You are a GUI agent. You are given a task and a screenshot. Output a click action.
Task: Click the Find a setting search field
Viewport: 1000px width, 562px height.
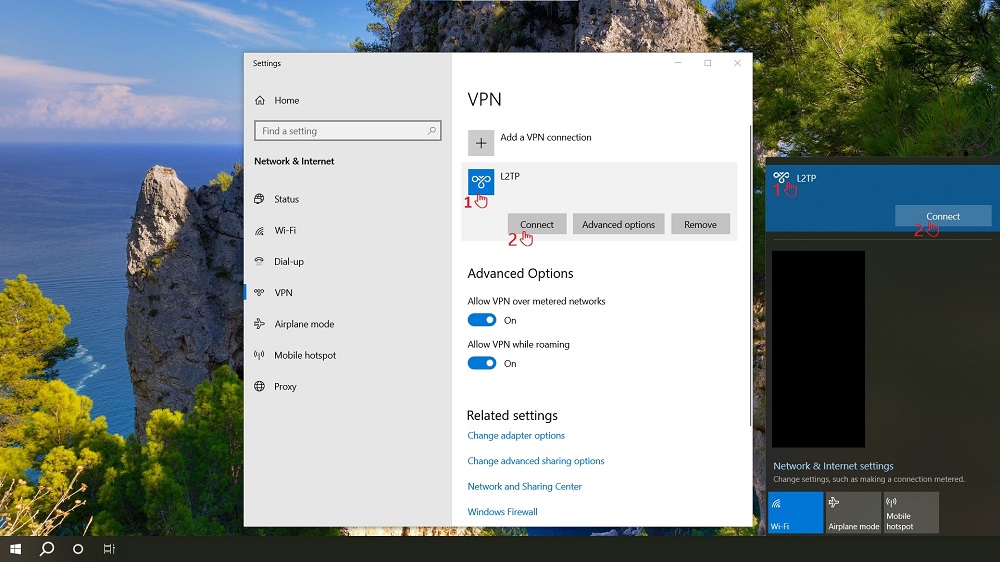tap(340, 131)
